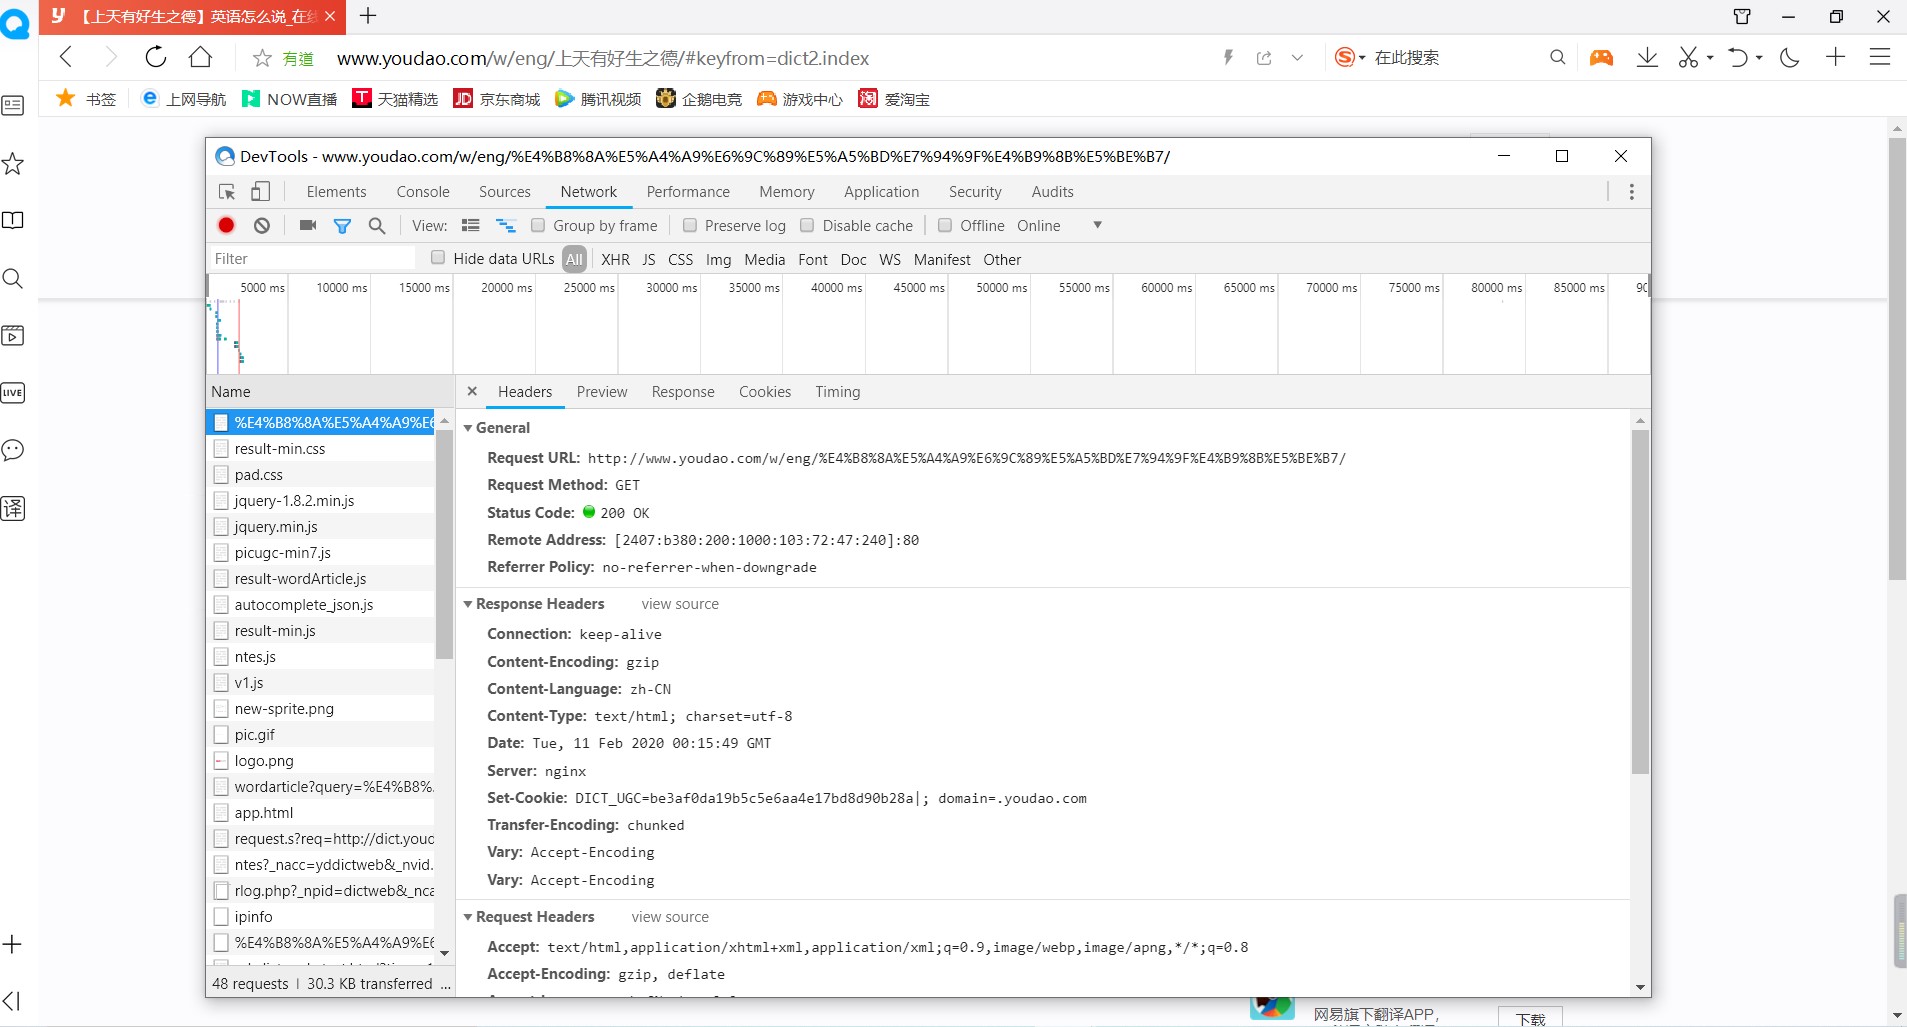Collapse the General section
This screenshot has width=1907, height=1027.
click(x=468, y=428)
